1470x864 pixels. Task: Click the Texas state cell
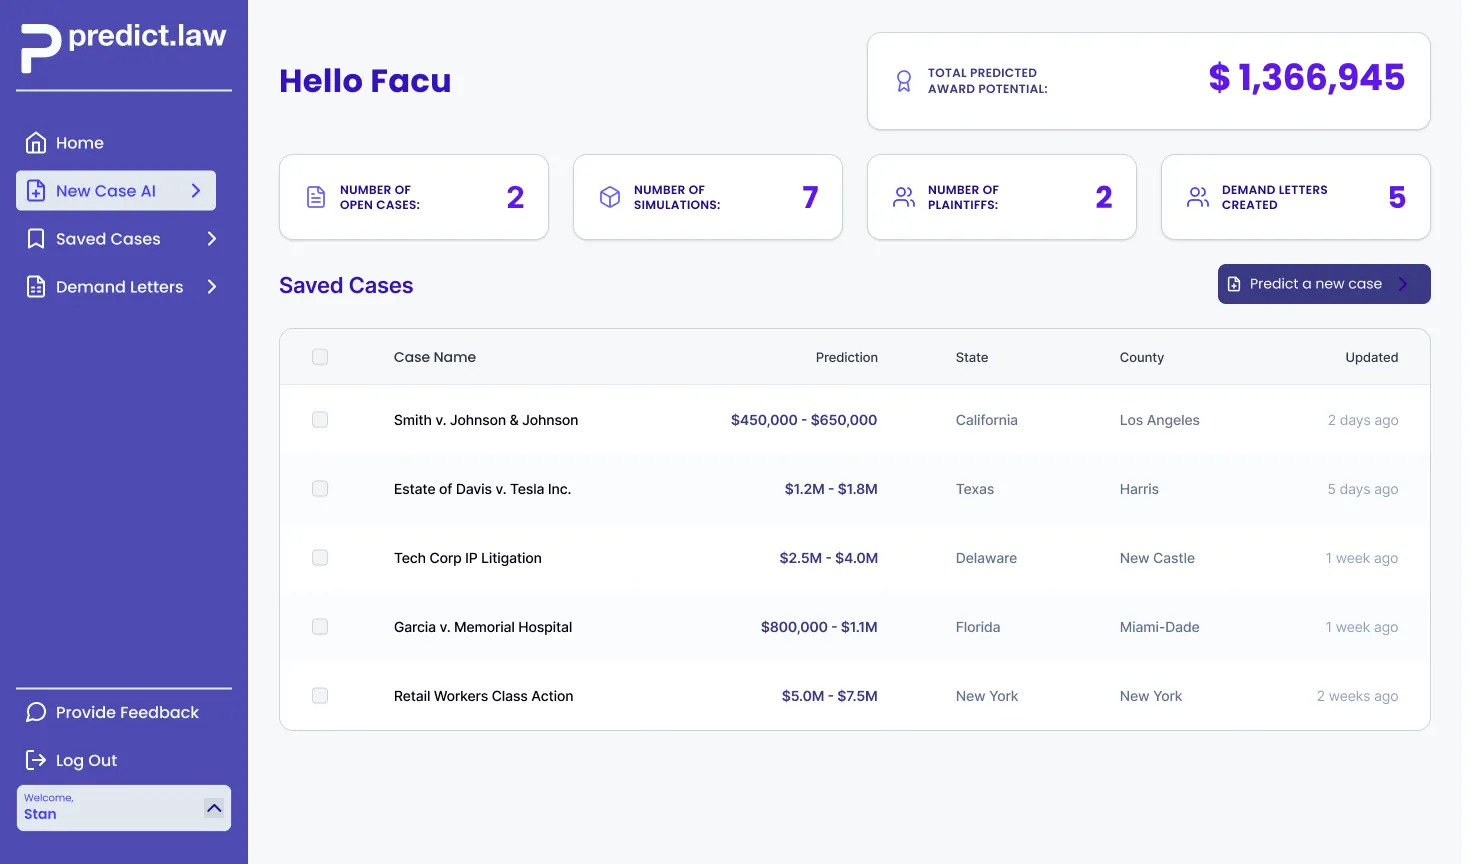coord(975,489)
